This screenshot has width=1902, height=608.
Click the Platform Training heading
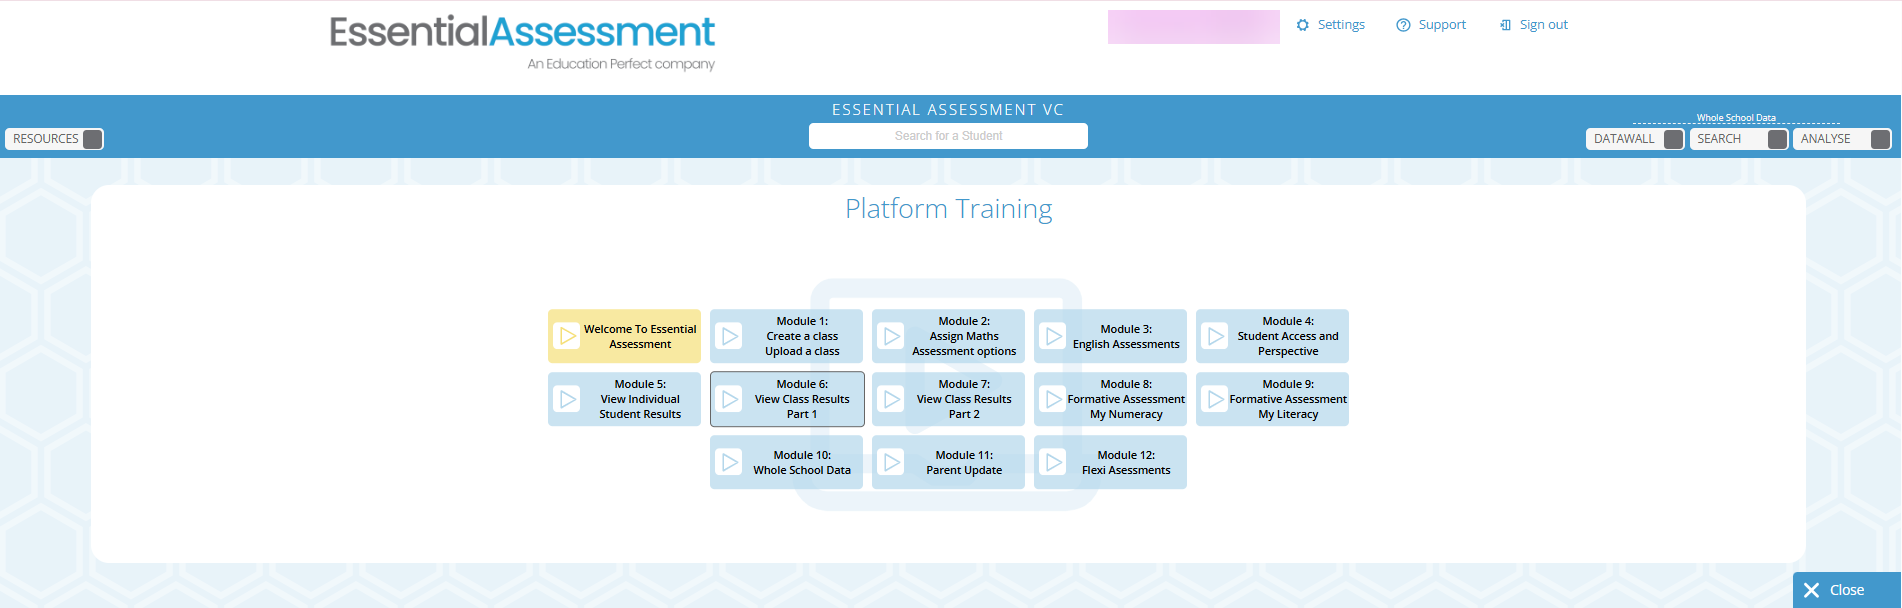click(948, 209)
